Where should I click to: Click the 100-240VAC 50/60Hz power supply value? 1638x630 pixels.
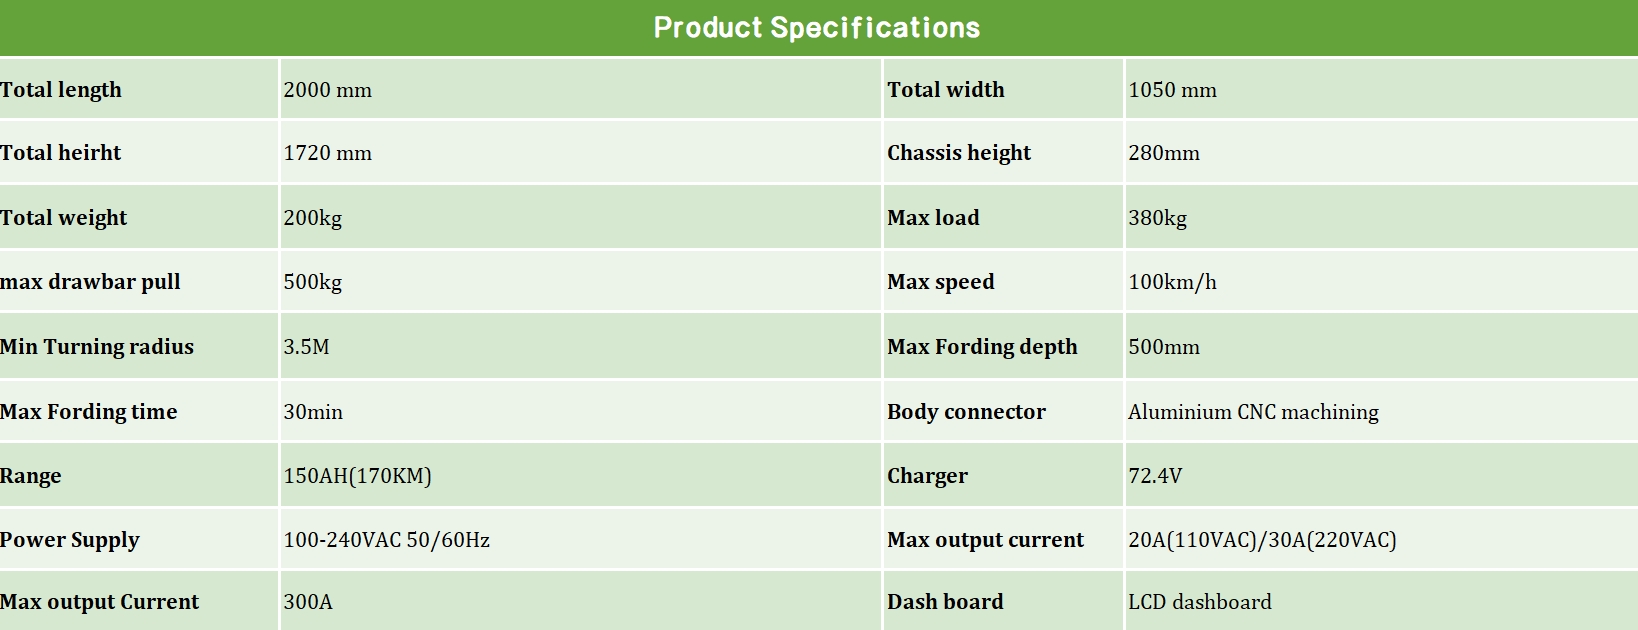pyautogui.click(x=386, y=540)
